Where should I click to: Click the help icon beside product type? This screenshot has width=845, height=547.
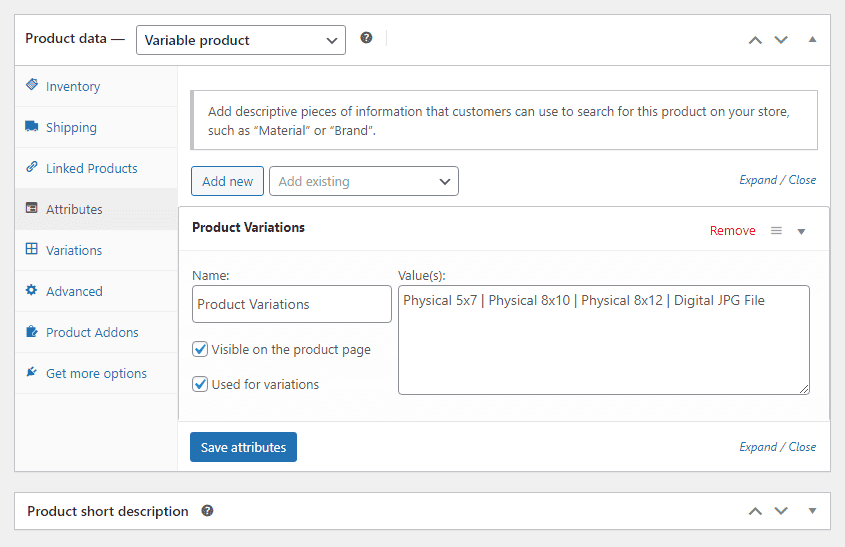pyautogui.click(x=366, y=38)
